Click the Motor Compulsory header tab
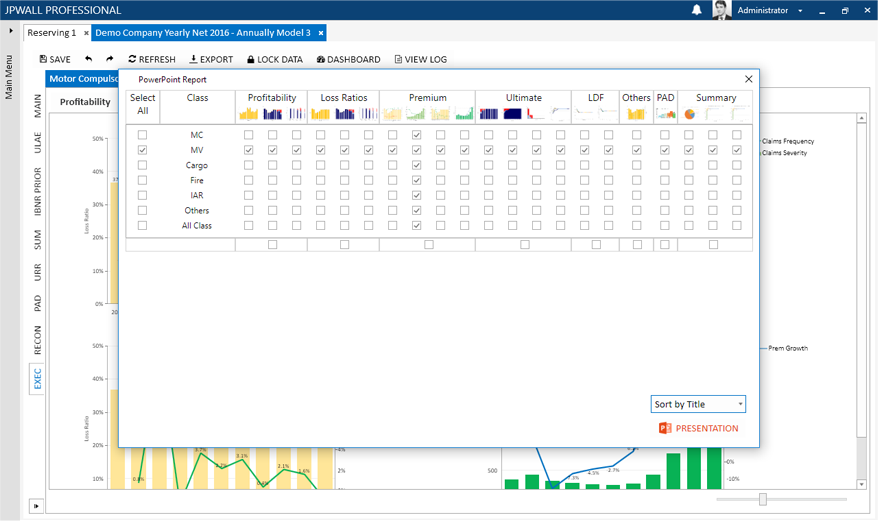The width and height of the screenshot is (878, 521). 82,79
